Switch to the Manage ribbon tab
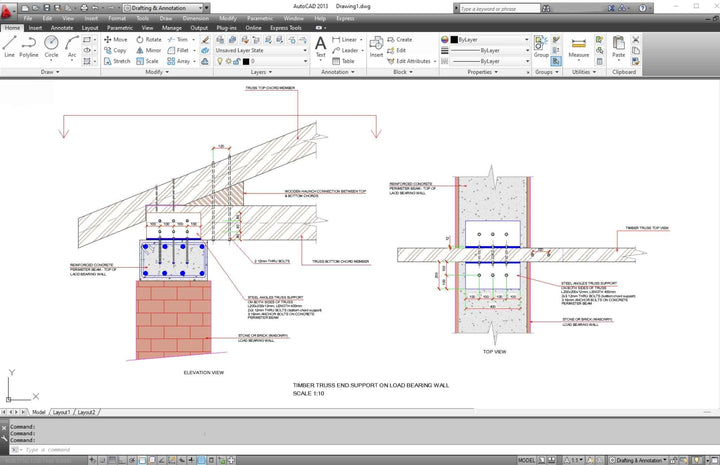720x465 pixels. pos(172,28)
